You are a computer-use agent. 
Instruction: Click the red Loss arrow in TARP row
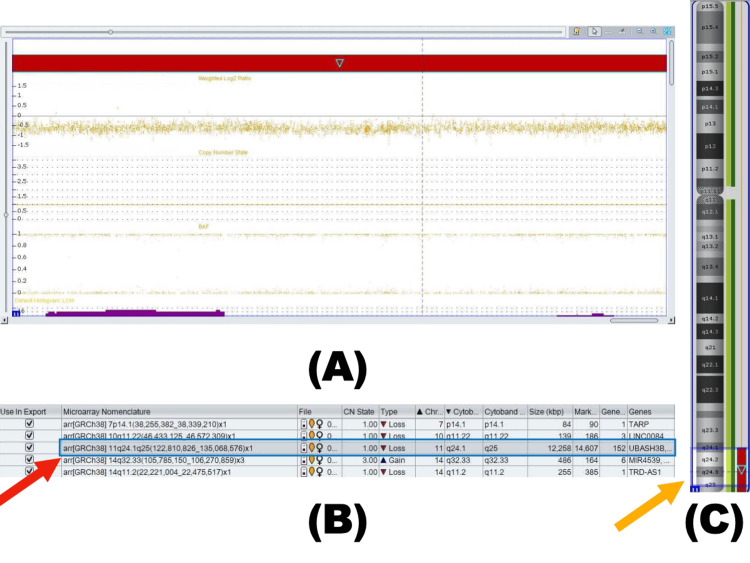pyautogui.click(x=383, y=424)
